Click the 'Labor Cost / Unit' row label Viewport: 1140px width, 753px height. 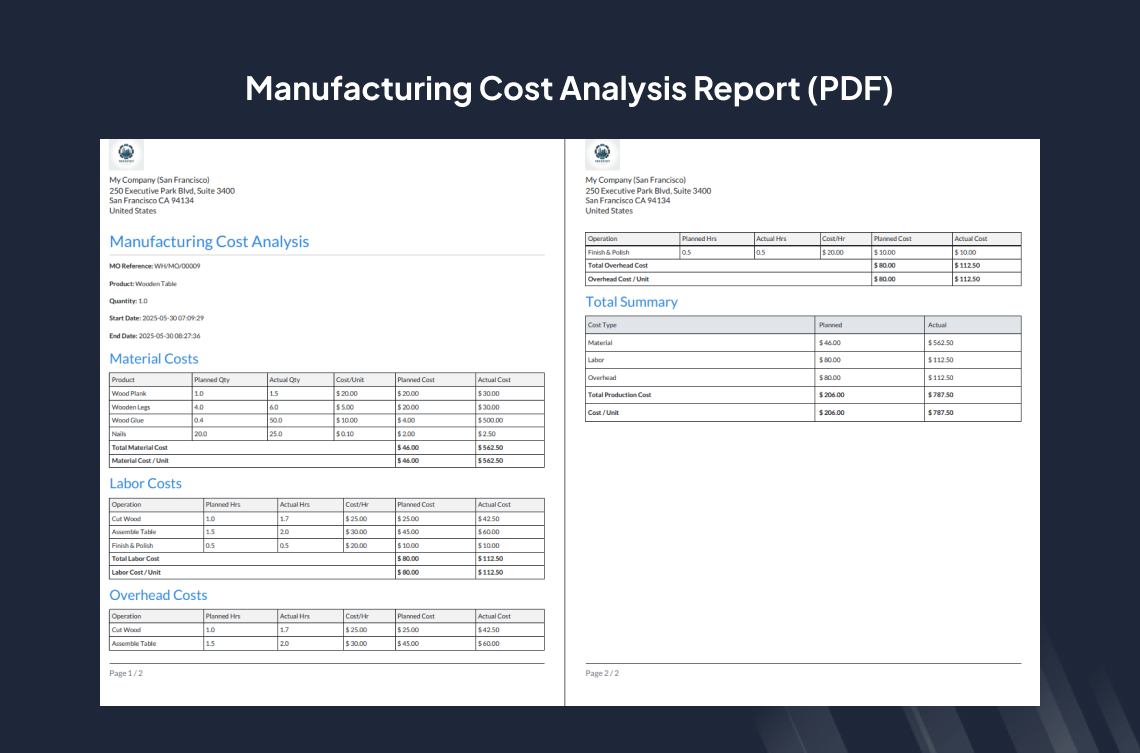coord(136,573)
